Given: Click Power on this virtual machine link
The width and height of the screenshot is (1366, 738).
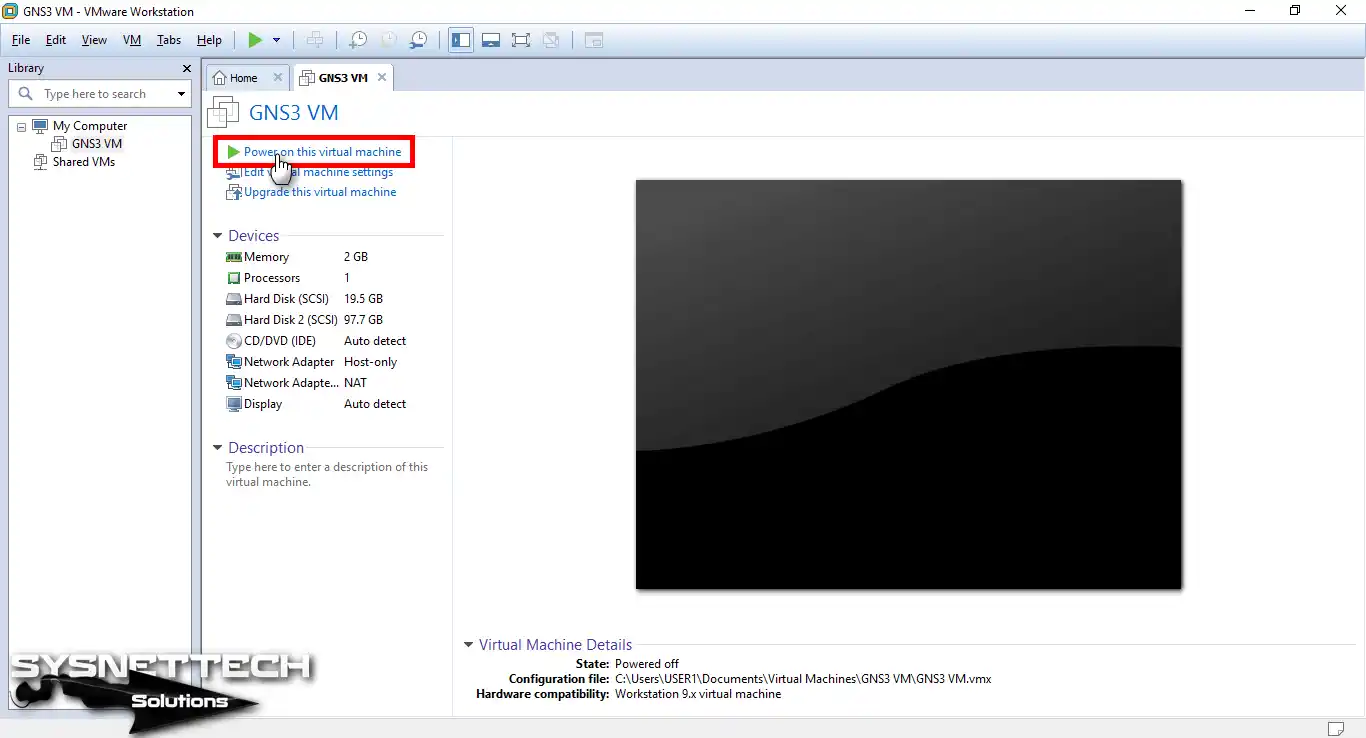Looking at the screenshot, I should click(x=322, y=152).
